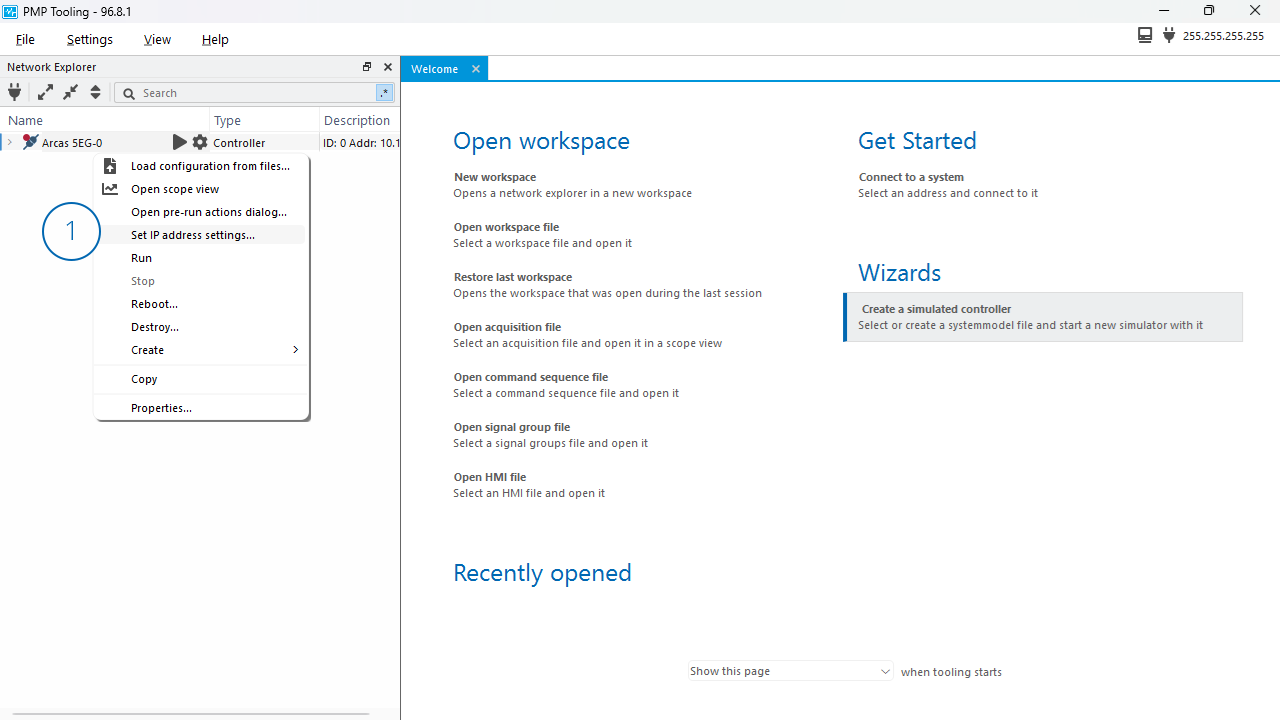The height and width of the screenshot is (720, 1280).
Task: Click the plug icon next to 255.255.255.255
Action: click(1168, 36)
